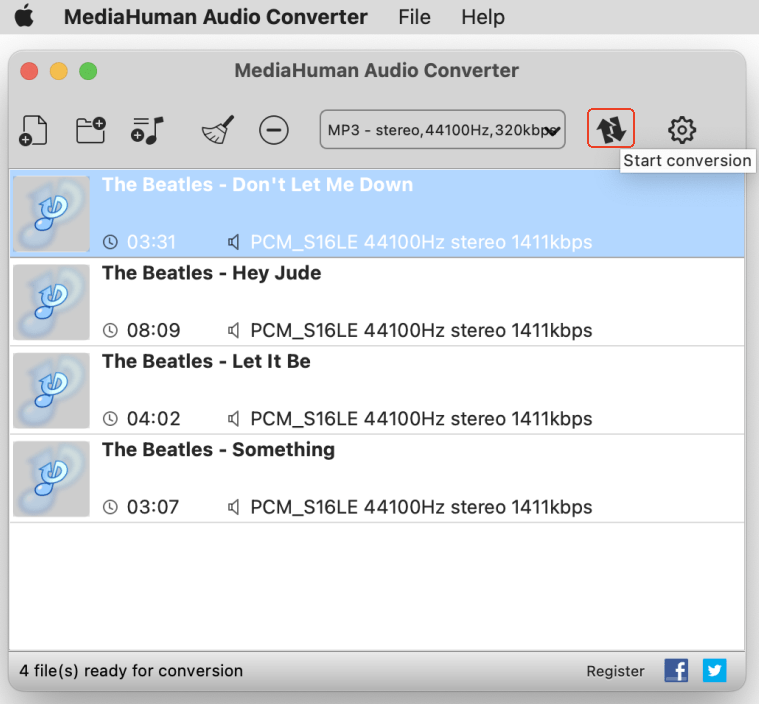The image size is (759, 704).
Task: Select The Beatles - Hey Jude track
Action: tap(400, 301)
